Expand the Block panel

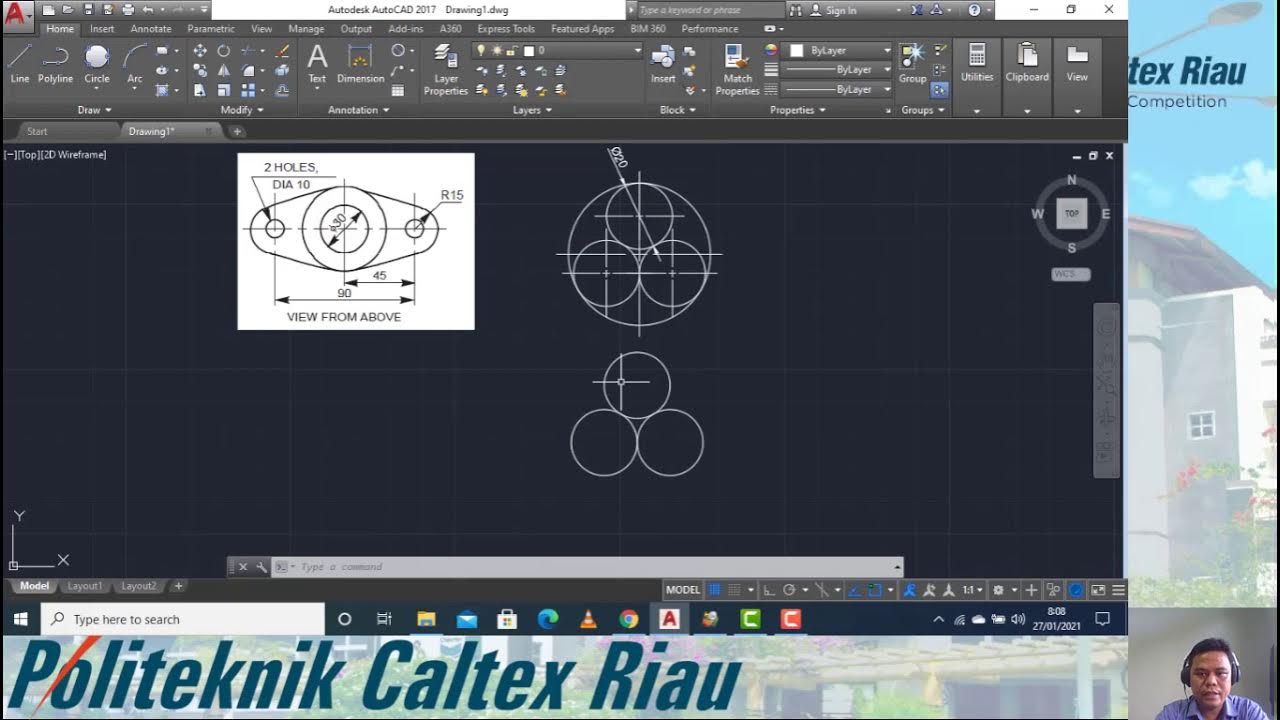click(x=678, y=110)
